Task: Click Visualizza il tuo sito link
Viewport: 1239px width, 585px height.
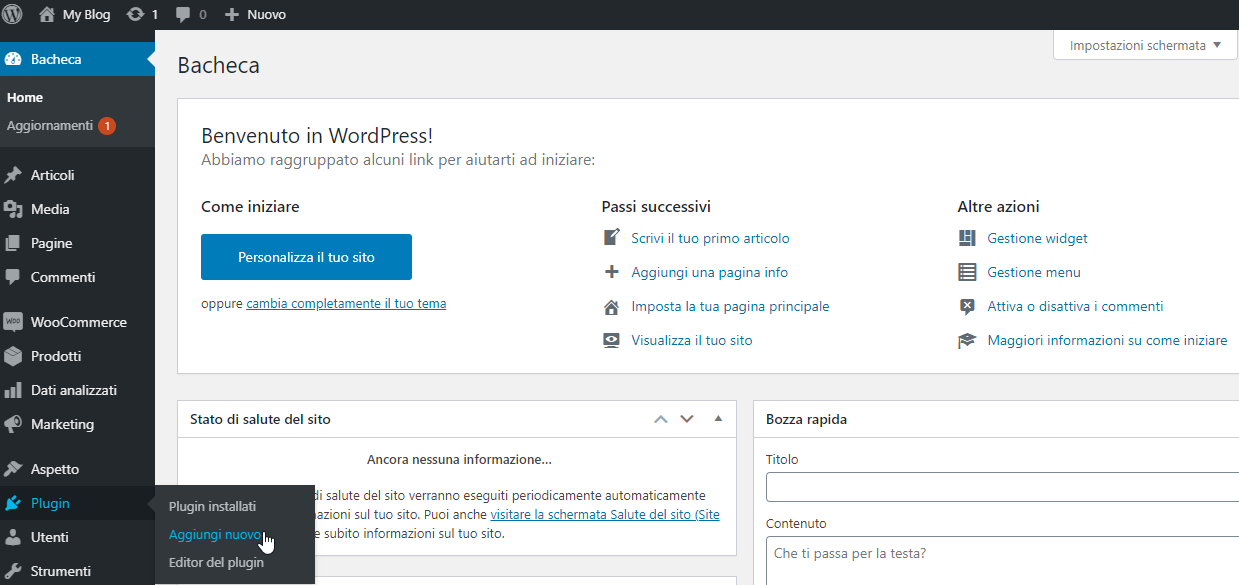Action: pyautogui.click(x=691, y=340)
